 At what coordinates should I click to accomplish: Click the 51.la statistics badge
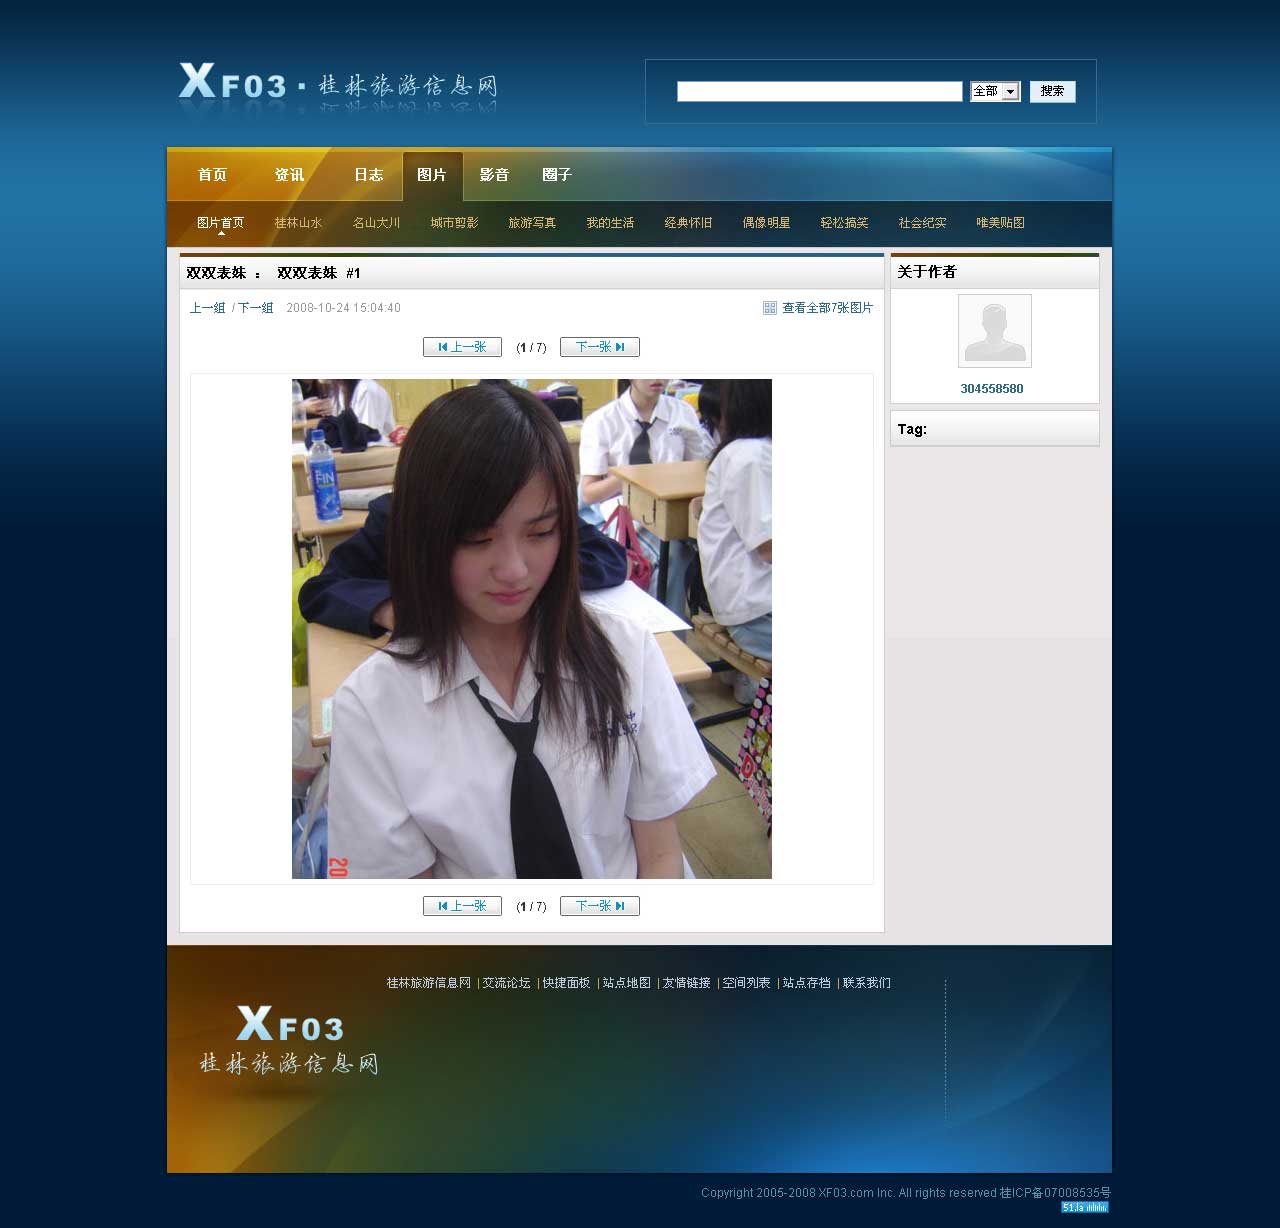1085,1207
